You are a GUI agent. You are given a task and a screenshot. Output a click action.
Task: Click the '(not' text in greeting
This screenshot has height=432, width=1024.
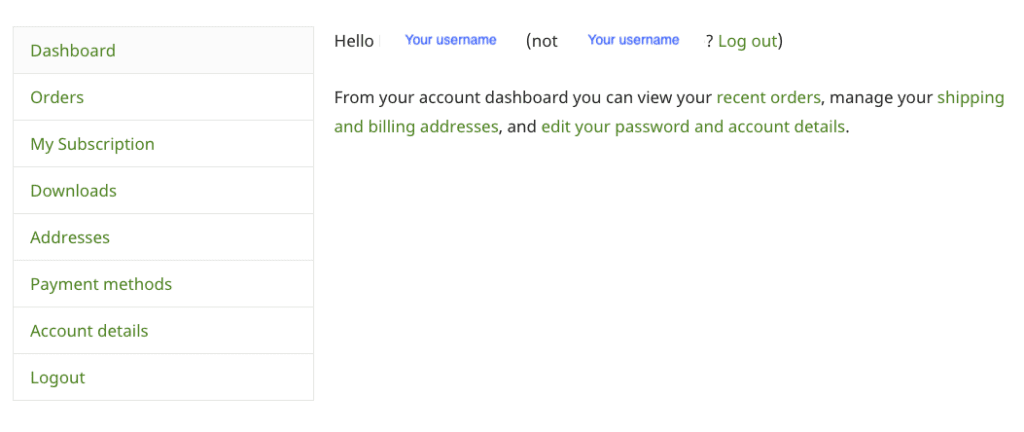[541, 41]
